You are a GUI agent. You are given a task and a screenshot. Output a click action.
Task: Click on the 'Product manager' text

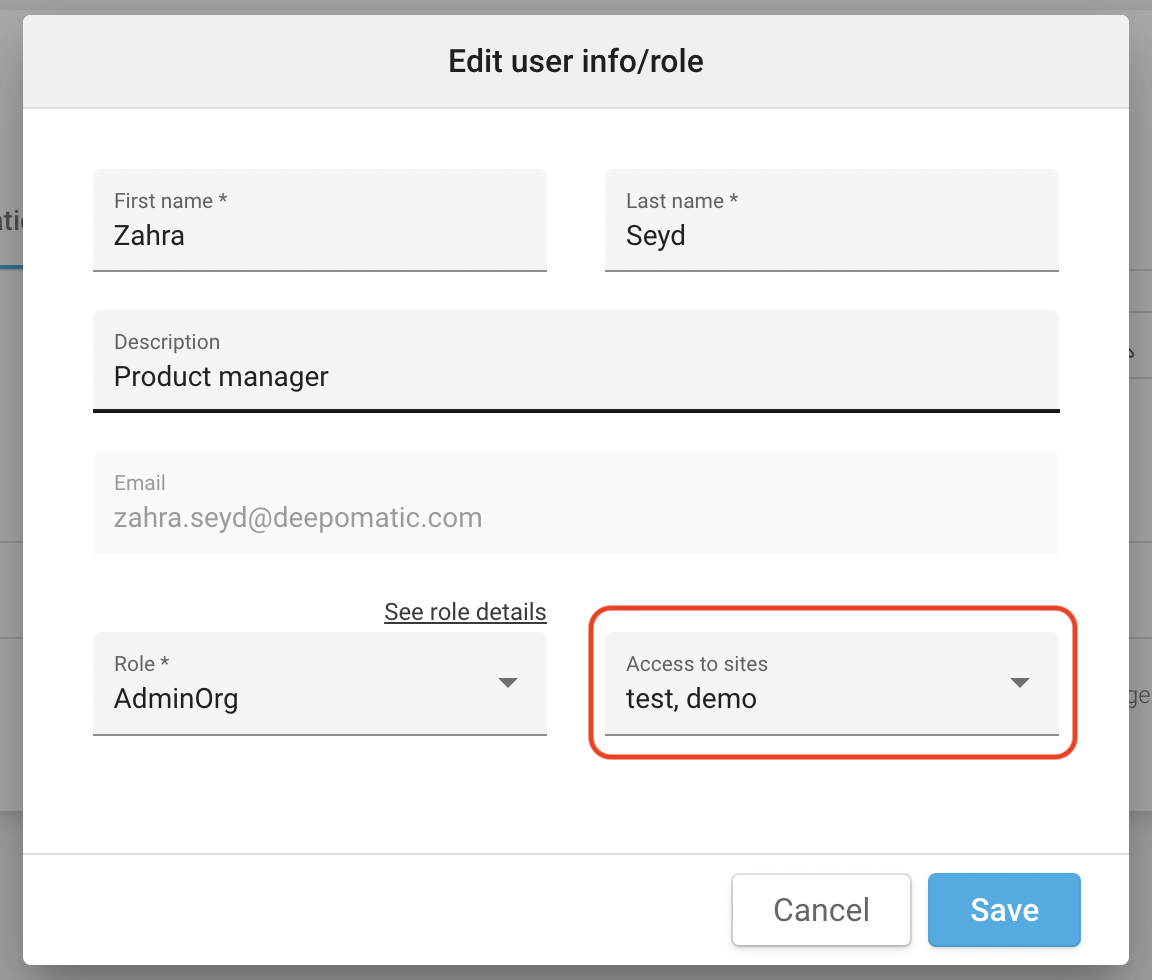[x=221, y=377]
